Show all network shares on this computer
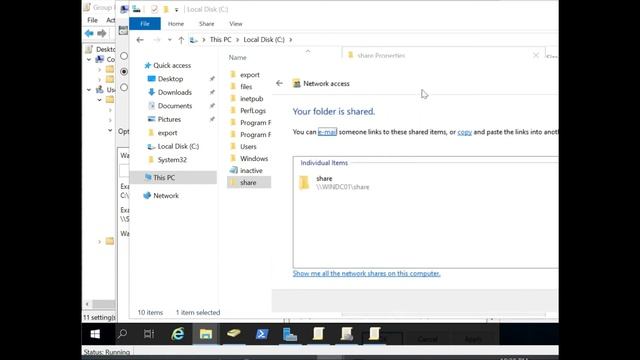Screen dimensions: 640x360 click(x=366, y=273)
